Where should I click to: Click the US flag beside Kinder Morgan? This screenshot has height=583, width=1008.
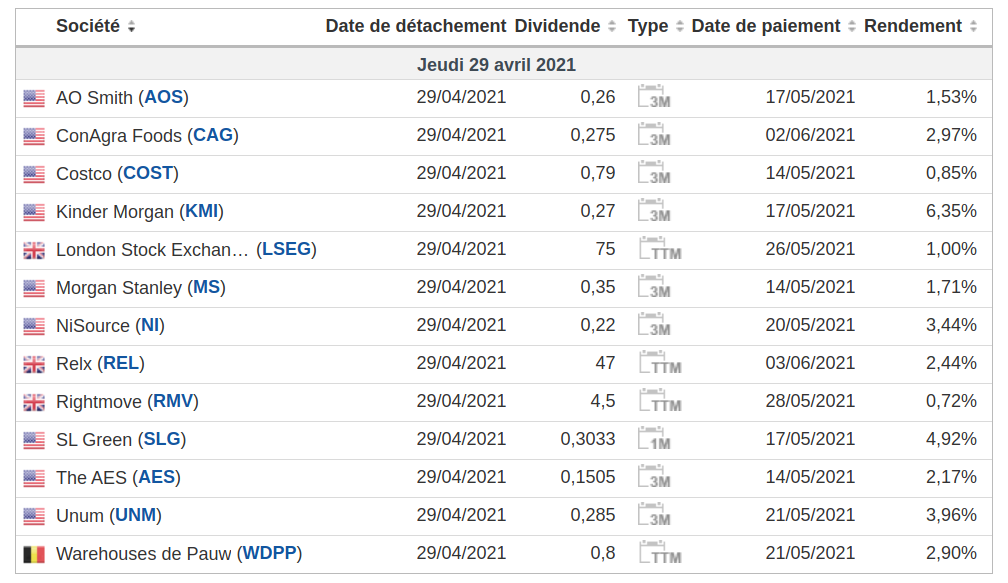click(34, 212)
